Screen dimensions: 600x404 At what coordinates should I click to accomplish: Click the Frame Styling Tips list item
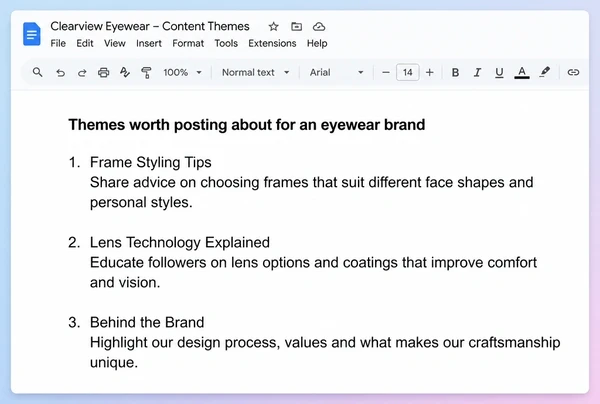click(150, 162)
